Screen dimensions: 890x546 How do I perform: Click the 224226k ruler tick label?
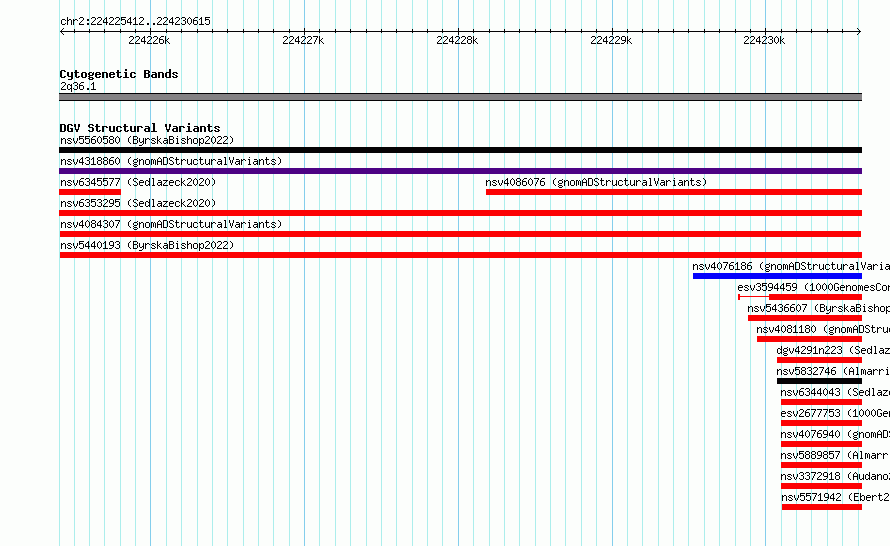[x=149, y=40]
